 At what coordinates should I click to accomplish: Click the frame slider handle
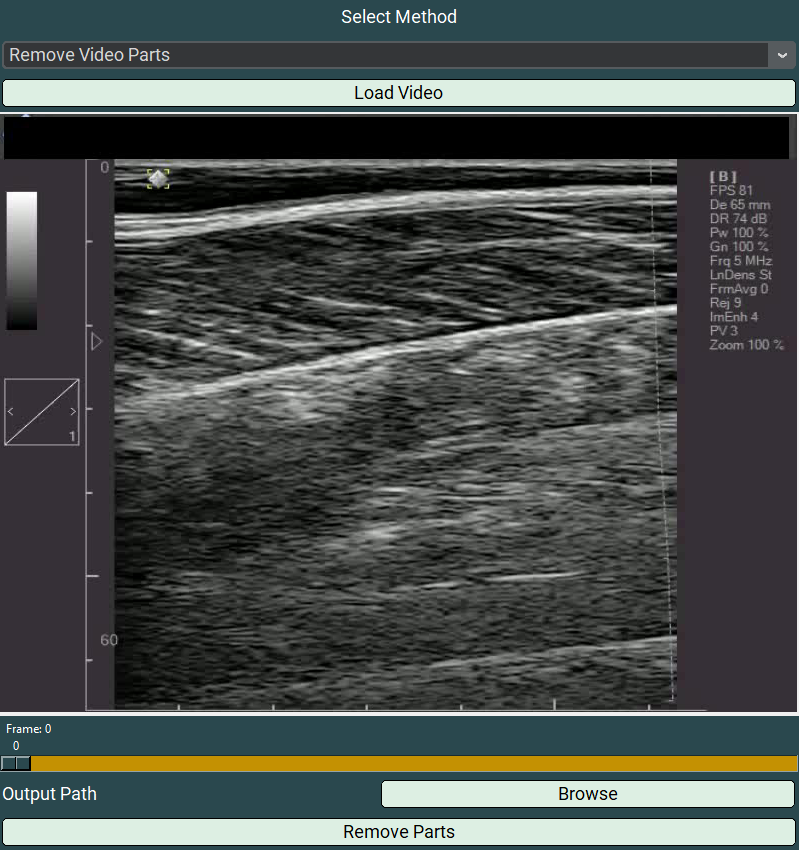(x=15, y=763)
